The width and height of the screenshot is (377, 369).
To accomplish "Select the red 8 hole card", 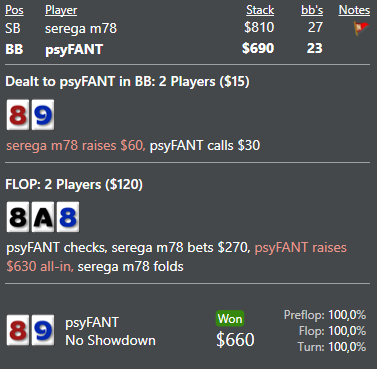I will pos(18,115).
